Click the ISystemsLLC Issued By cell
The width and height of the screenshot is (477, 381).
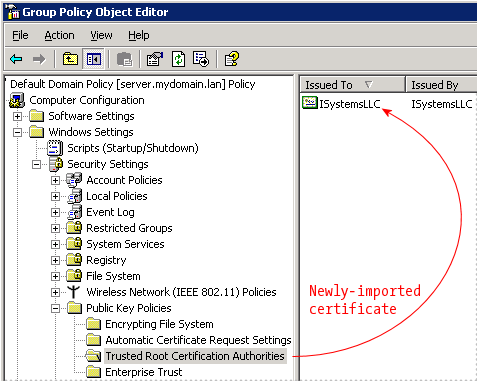442,104
